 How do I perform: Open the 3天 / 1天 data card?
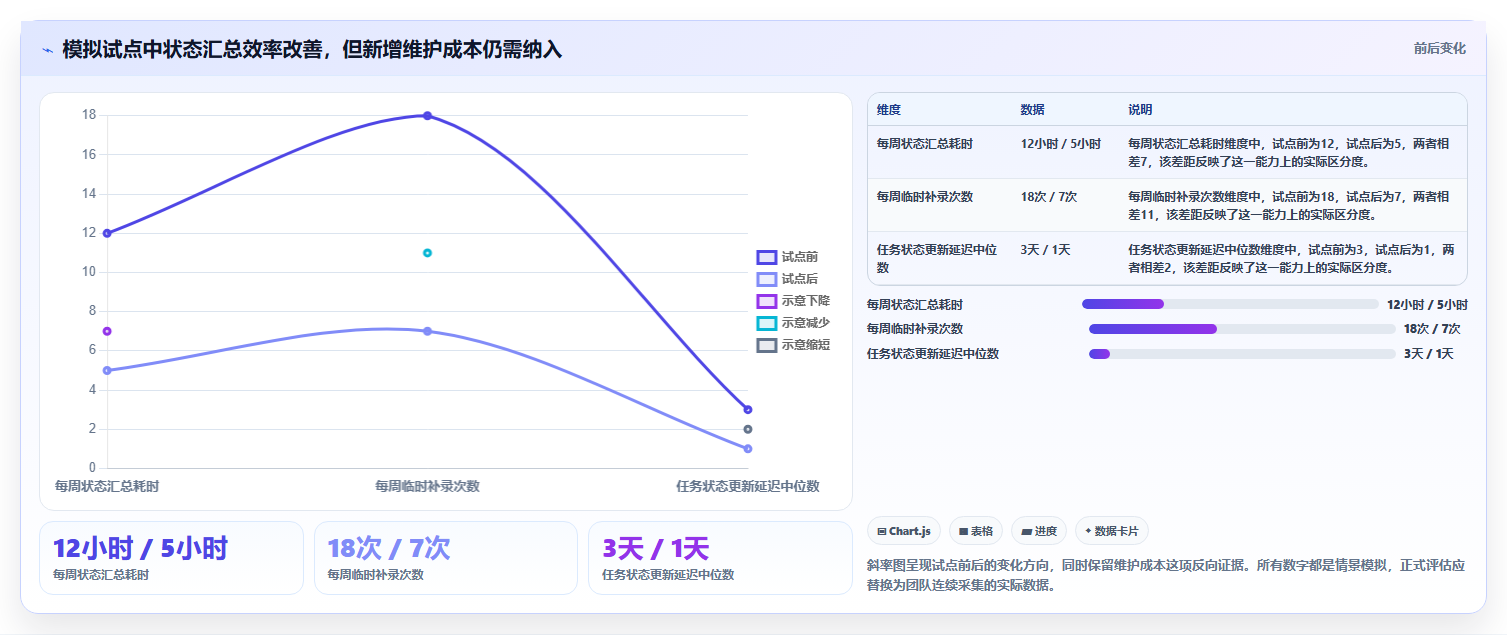tap(720, 558)
